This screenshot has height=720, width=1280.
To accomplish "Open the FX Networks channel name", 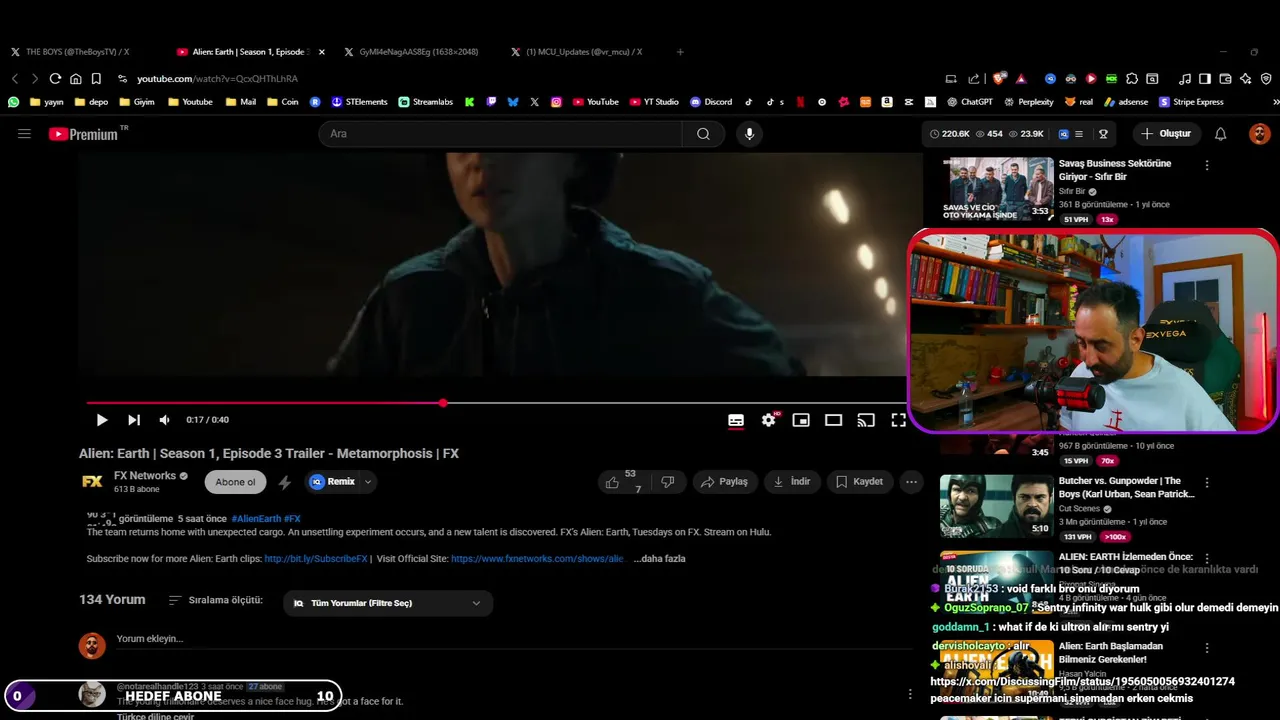I will 145,476.
